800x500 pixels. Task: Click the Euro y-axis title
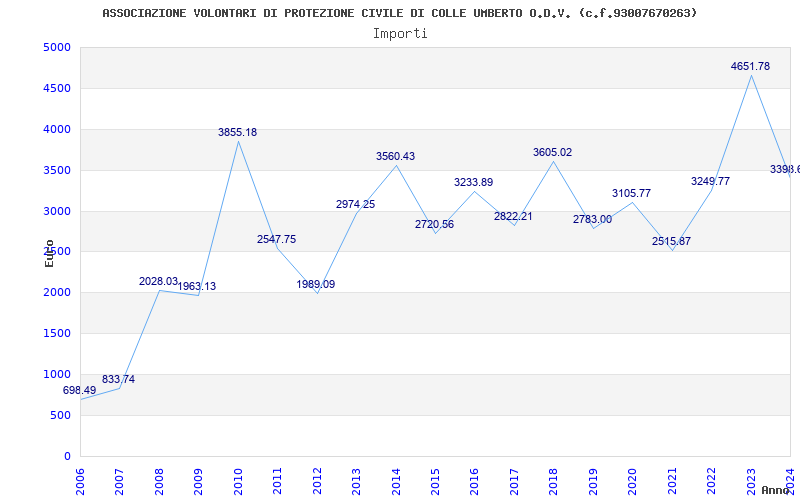[x=49, y=253]
